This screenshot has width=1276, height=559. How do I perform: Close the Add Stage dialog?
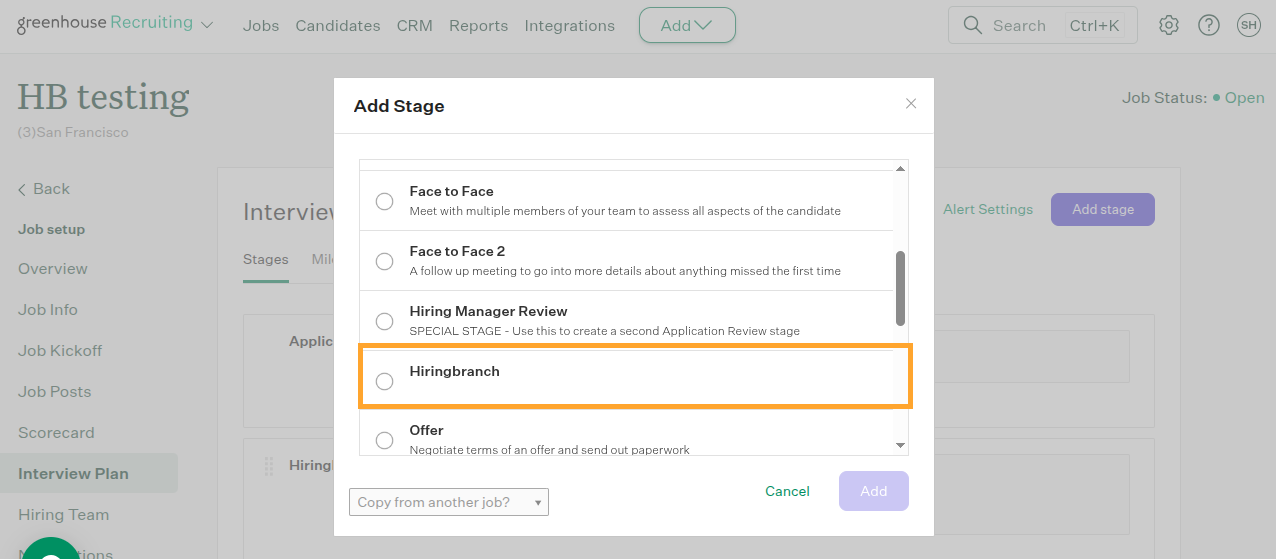pyautogui.click(x=910, y=104)
